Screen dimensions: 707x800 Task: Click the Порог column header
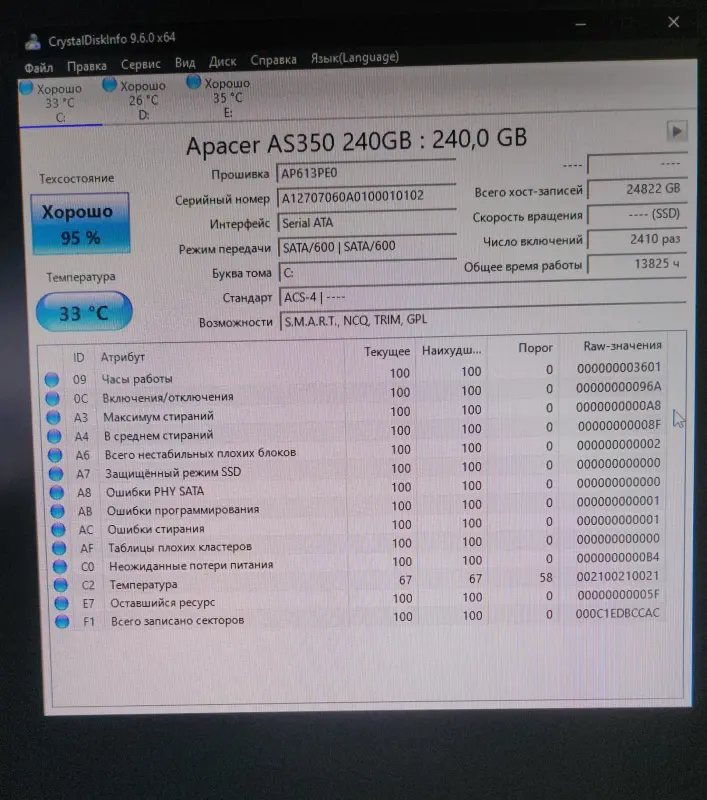(535, 348)
